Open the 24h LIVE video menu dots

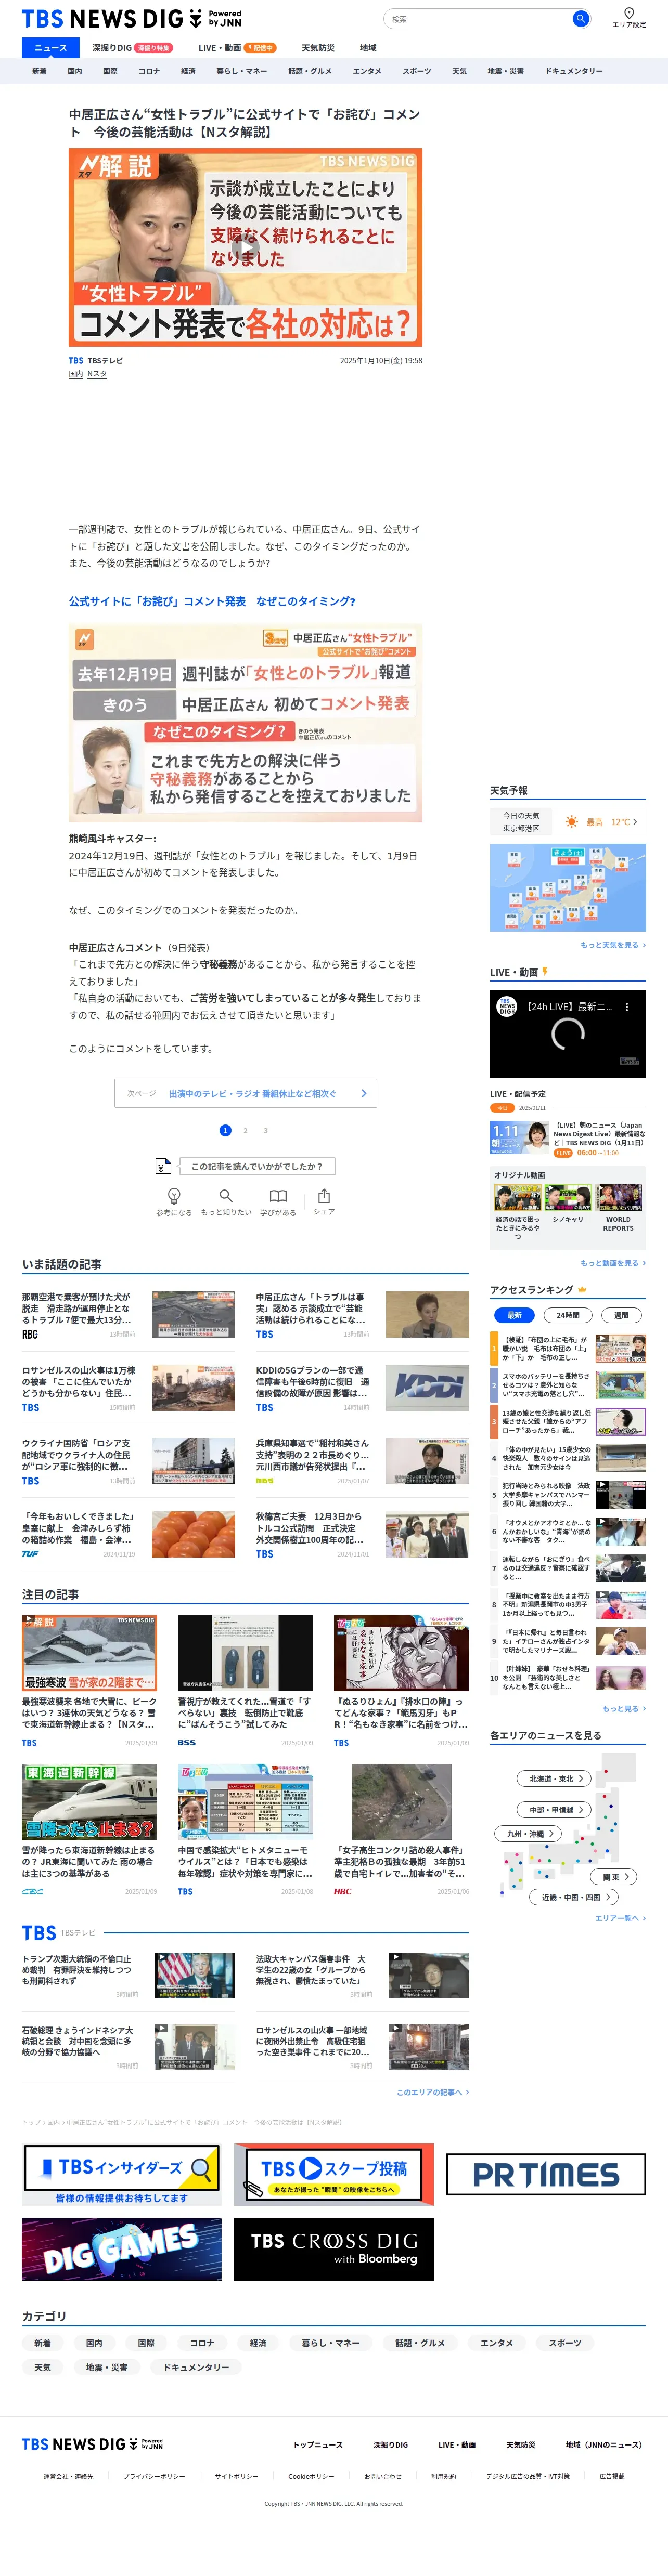(x=627, y=1007)
